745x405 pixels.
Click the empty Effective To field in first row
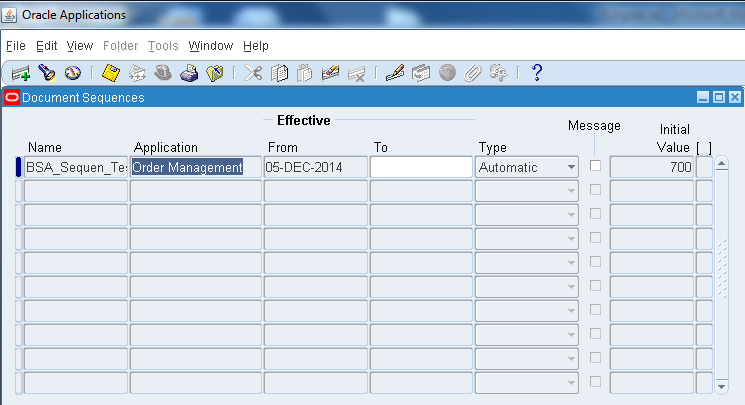(x=421, y=167)
